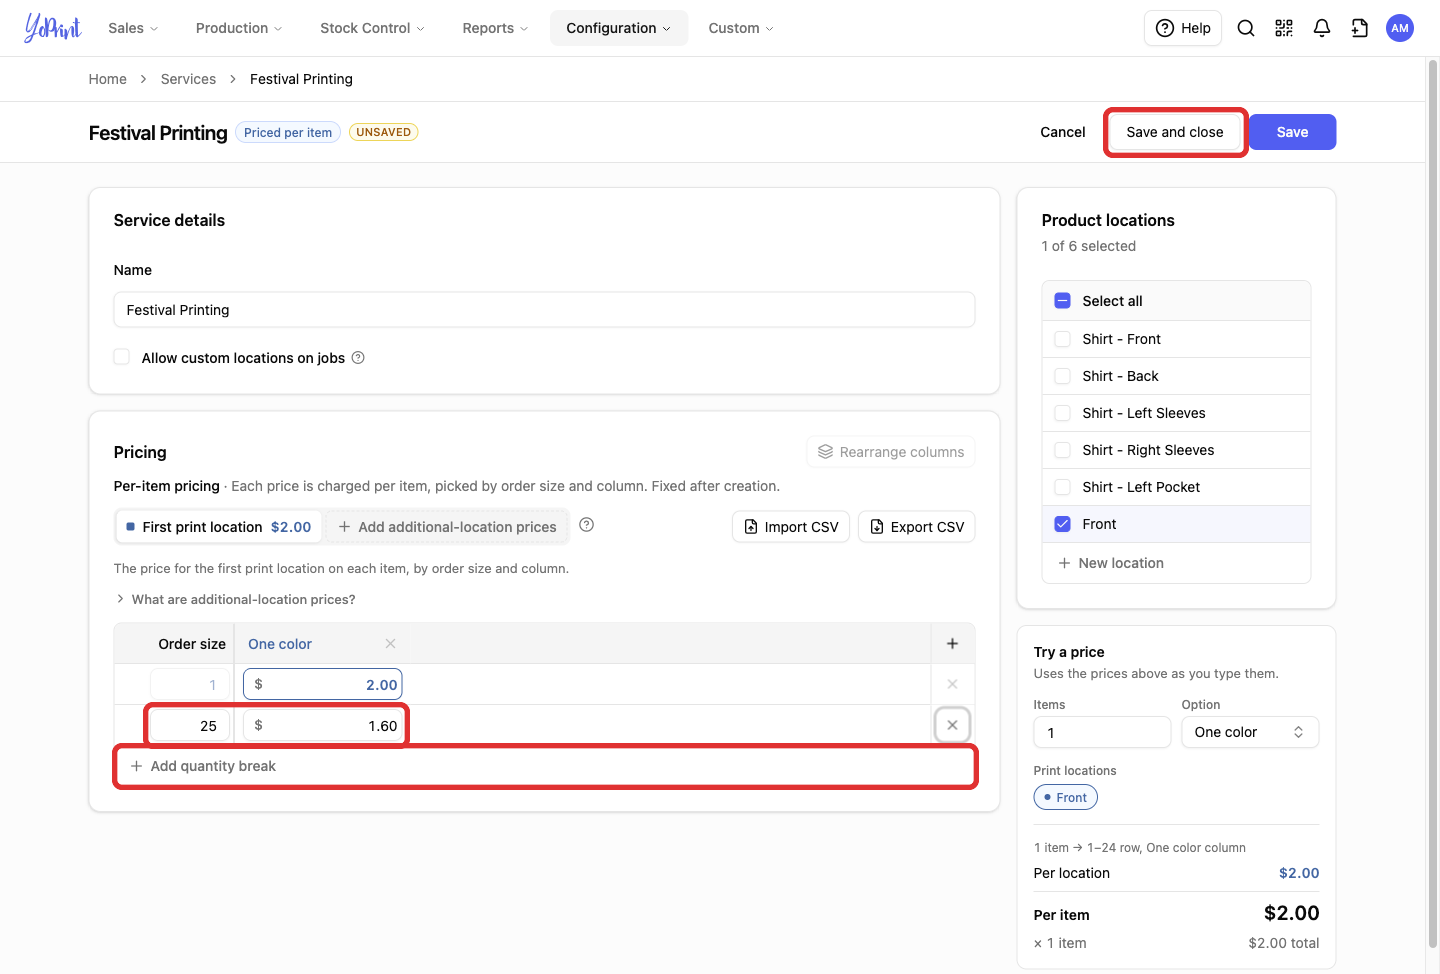
Task: Add a new pricing column with plus
Action: tap(952, 644)
